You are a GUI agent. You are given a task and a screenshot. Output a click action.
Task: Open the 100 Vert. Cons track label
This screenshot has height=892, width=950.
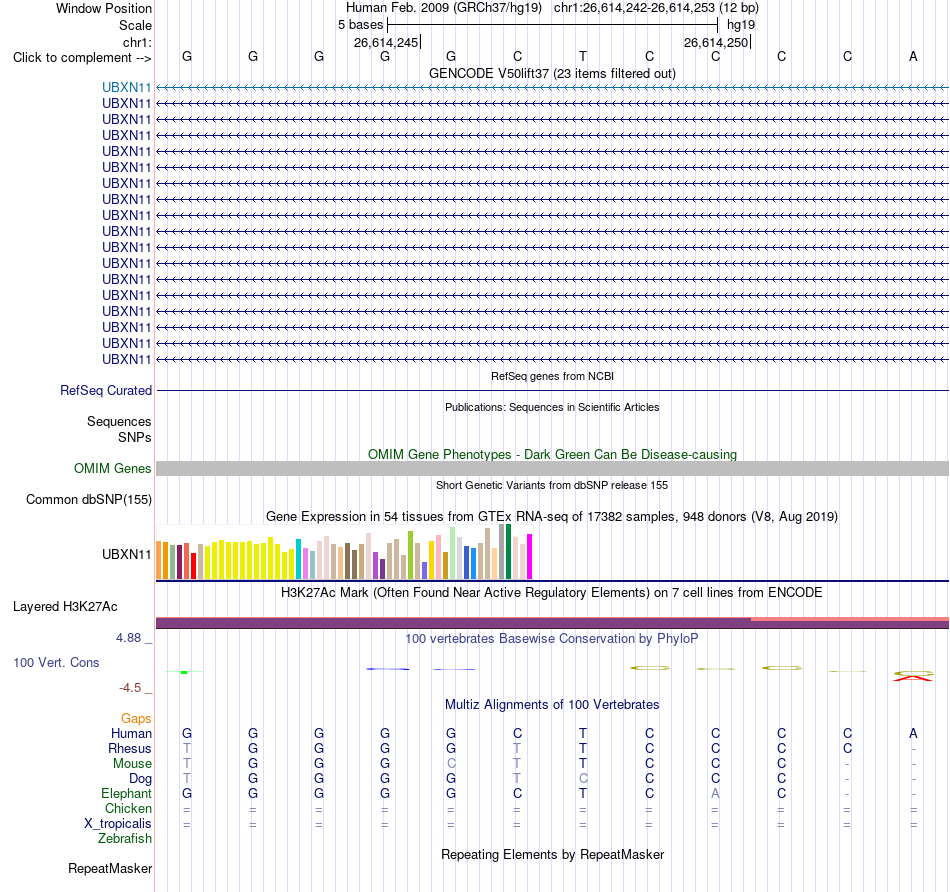(x=56, y=662)
